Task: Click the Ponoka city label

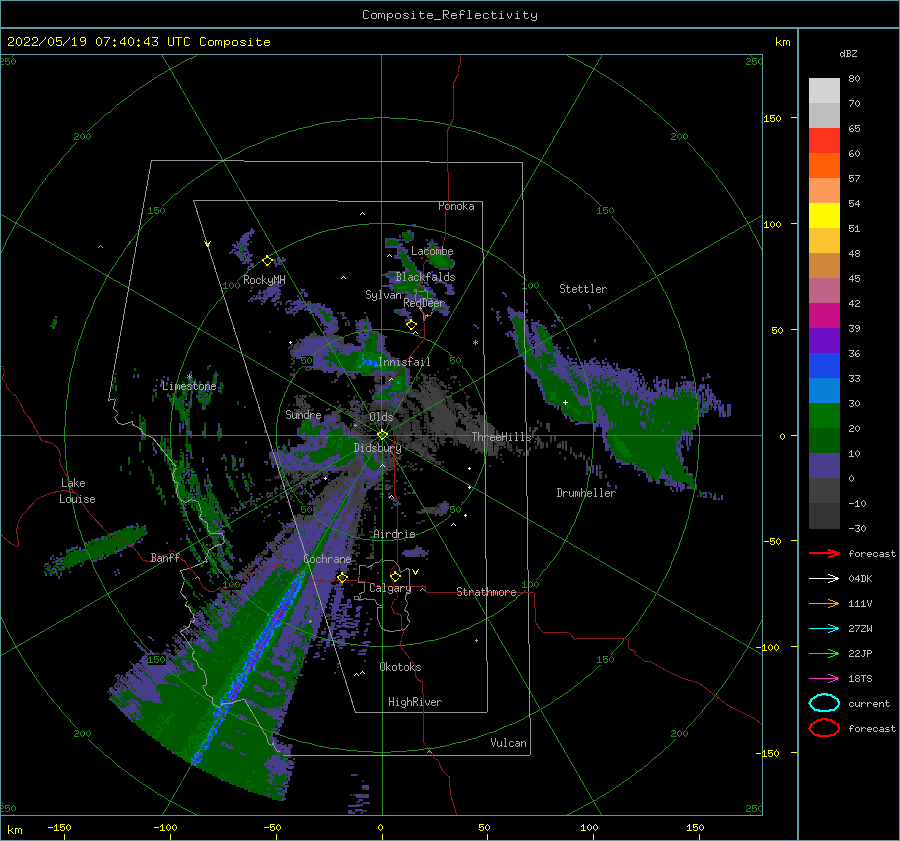Action: pos(456,206)
